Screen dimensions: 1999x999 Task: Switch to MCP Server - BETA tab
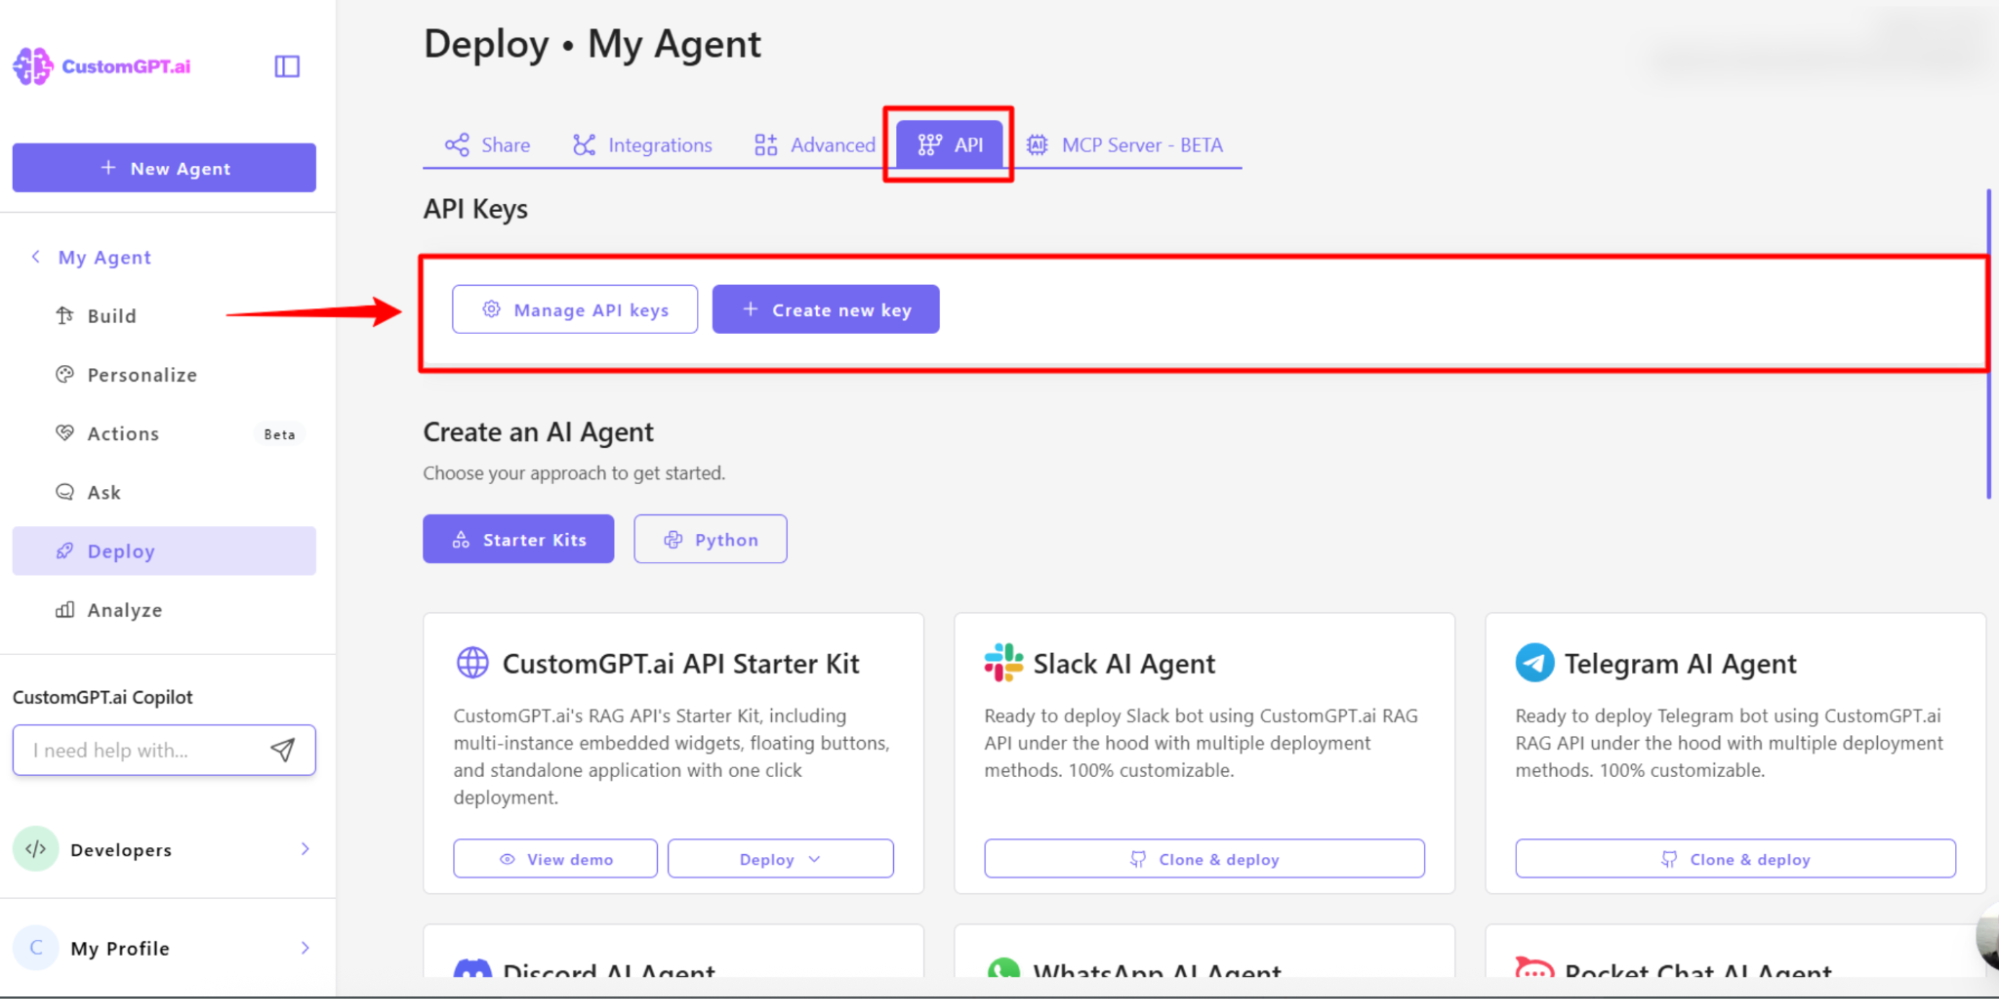(1125, 145)
